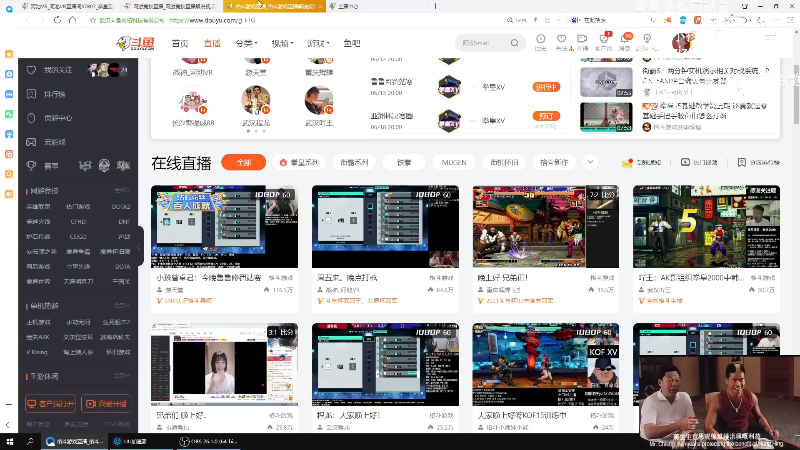
Task: Collapse the left sidebar with arrow handle
Action: click(x=139, y=247)
